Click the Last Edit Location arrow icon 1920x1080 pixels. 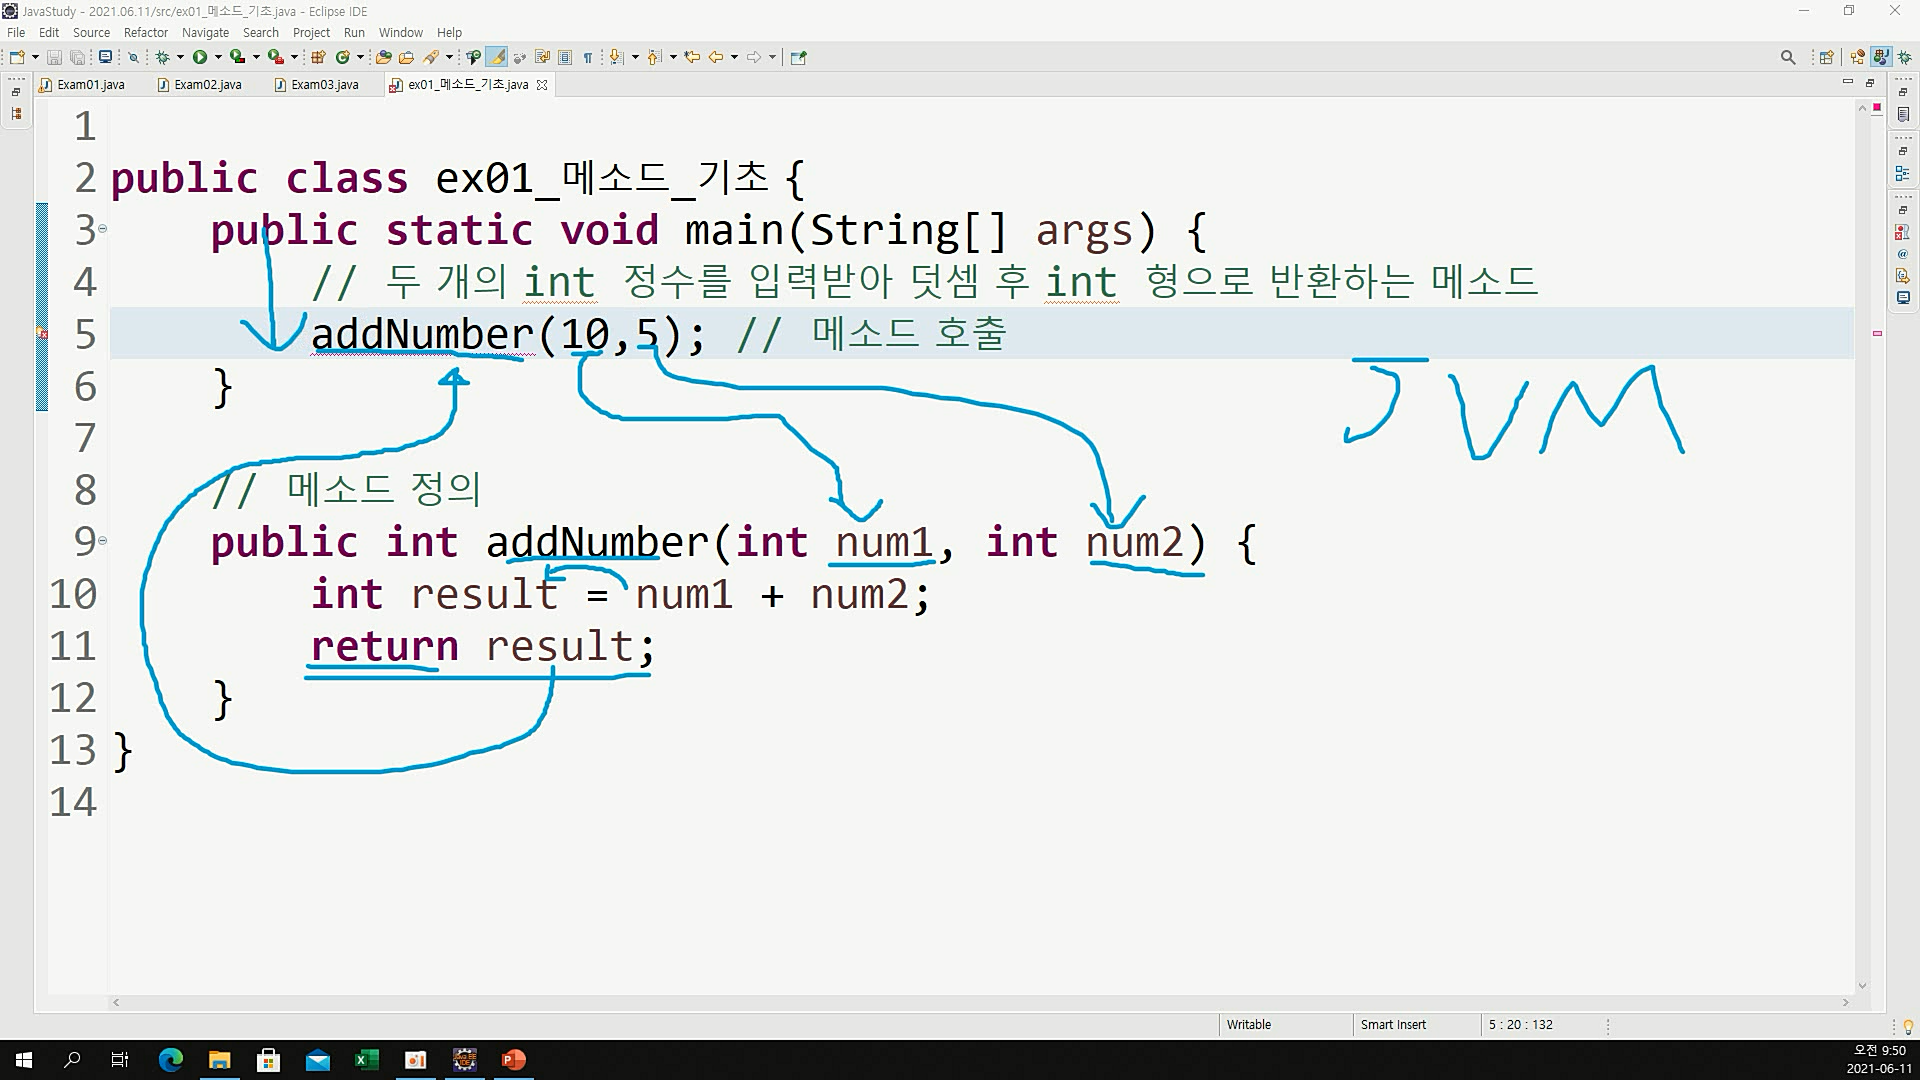click(692, 57)
